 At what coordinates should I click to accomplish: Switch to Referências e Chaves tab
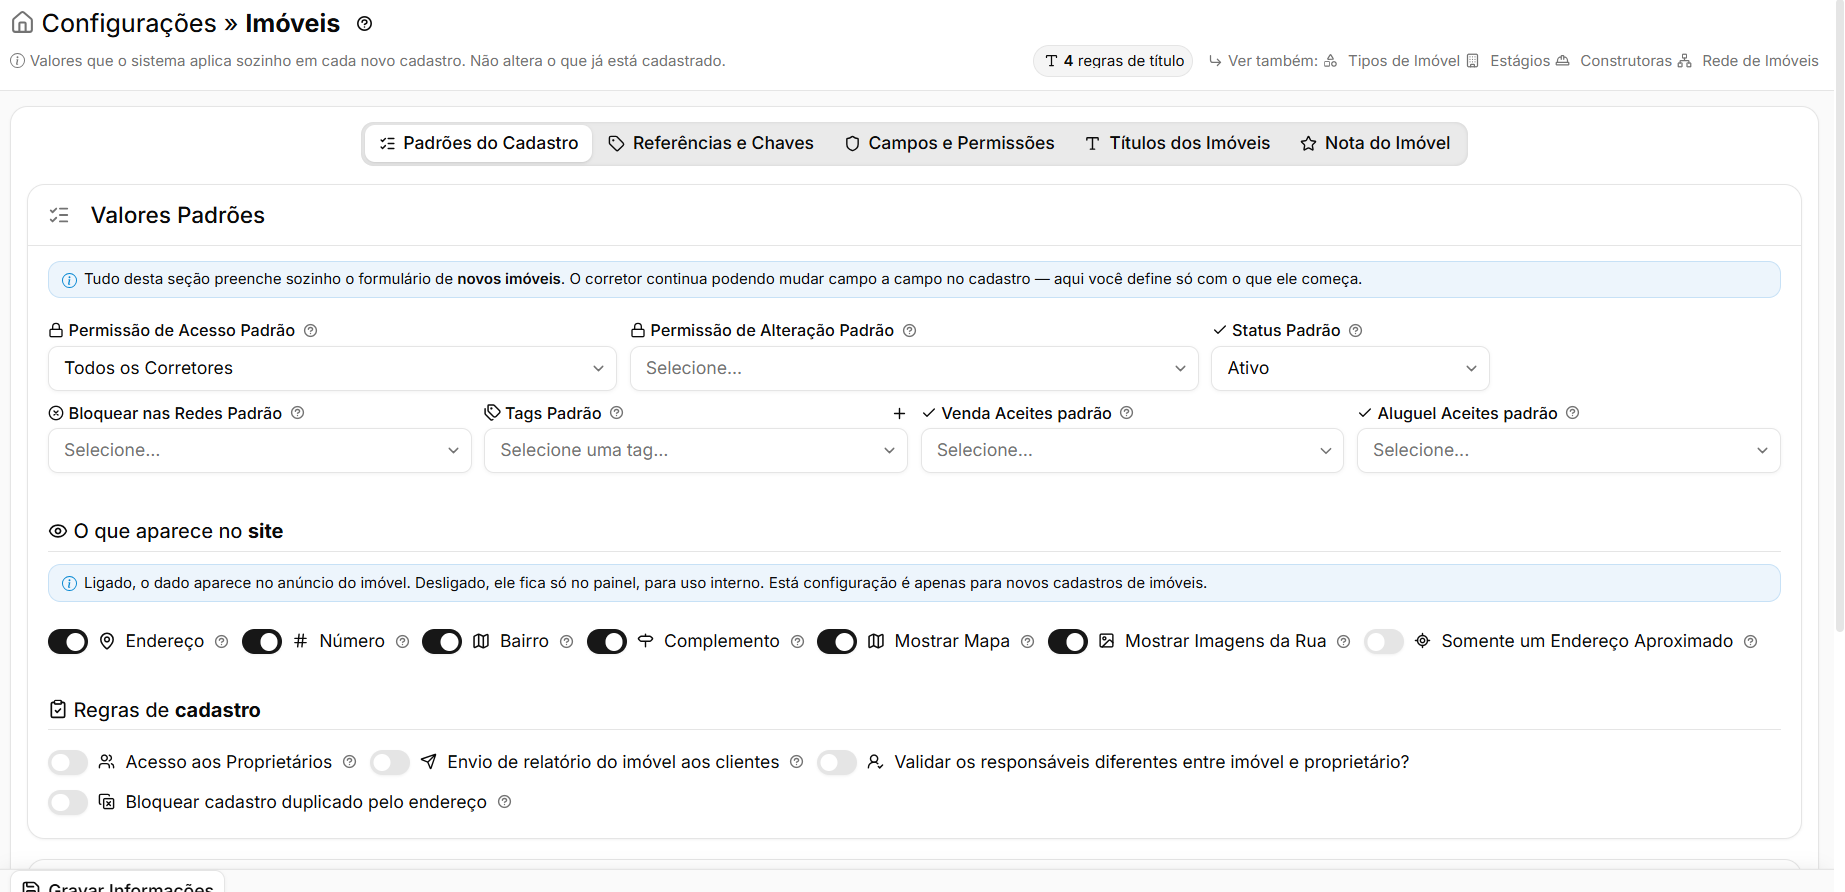[x=711, y=143]
